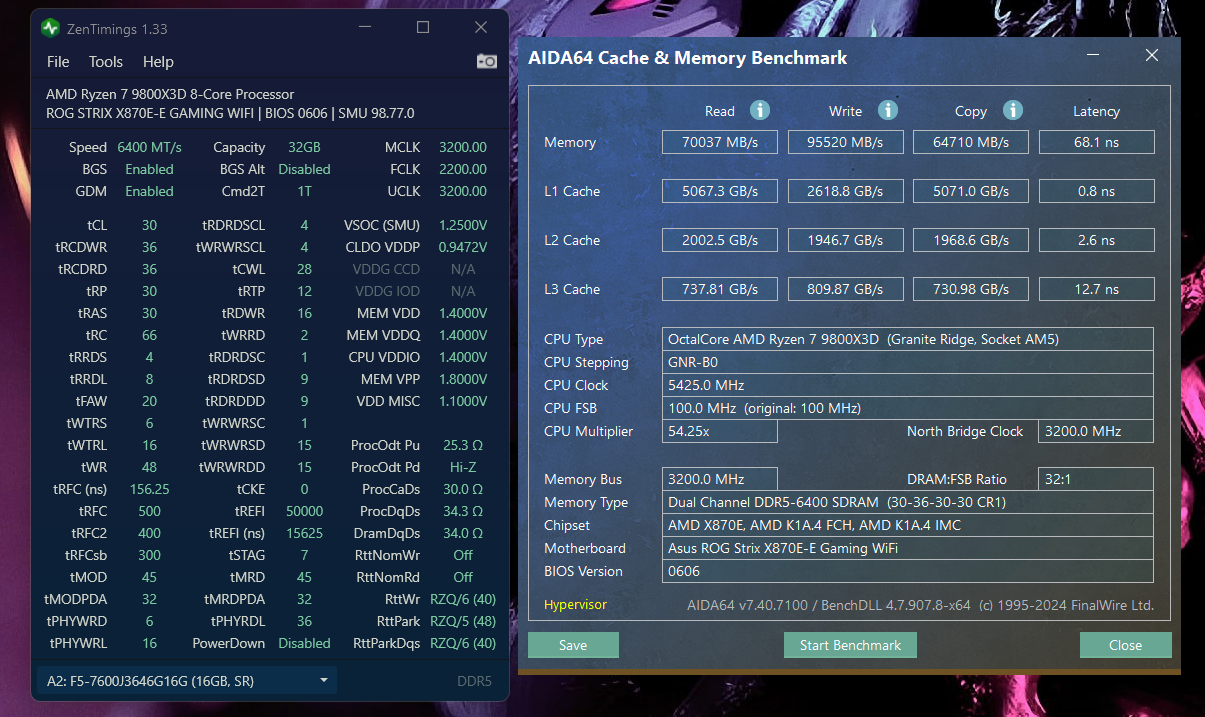Image resolution: width=1205 pixels, height=717 pixels.
Task: Click CPU Multiplier value 54.25x
Action: pos(720,431)
